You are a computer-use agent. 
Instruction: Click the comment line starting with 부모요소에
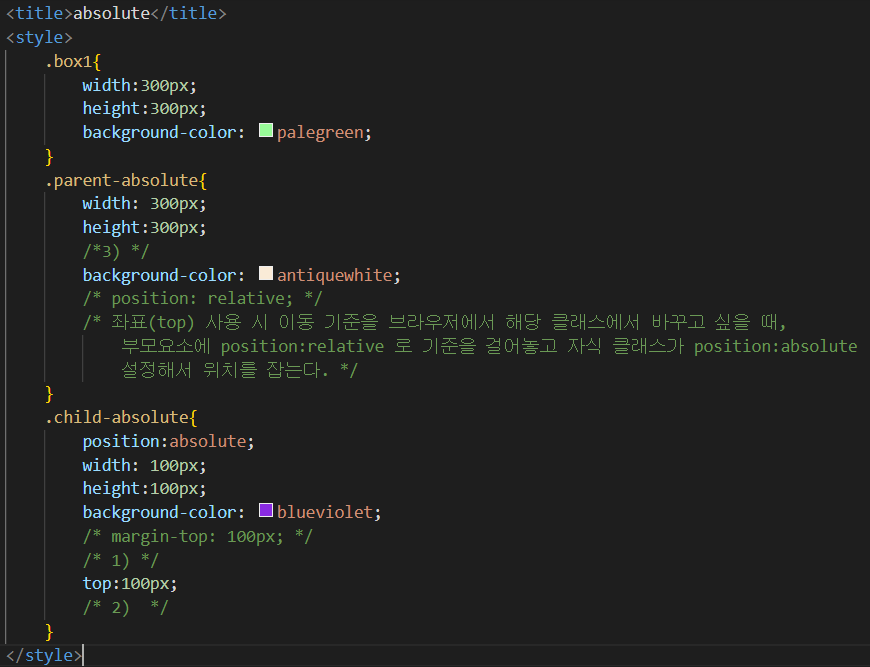(489, 346)
